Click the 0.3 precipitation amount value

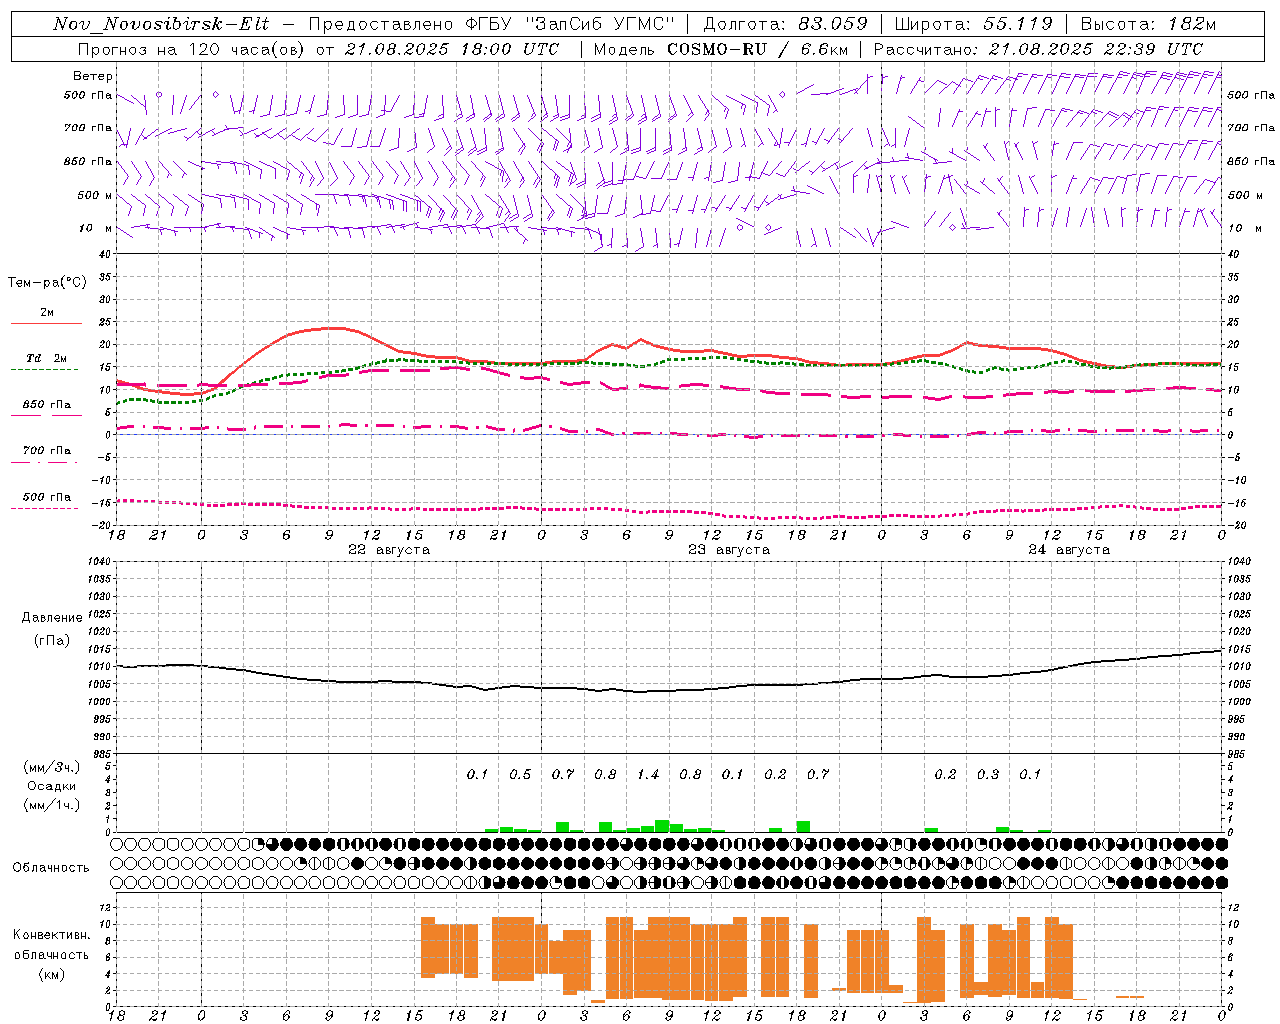pyautogui.click(x=988, y=775)
